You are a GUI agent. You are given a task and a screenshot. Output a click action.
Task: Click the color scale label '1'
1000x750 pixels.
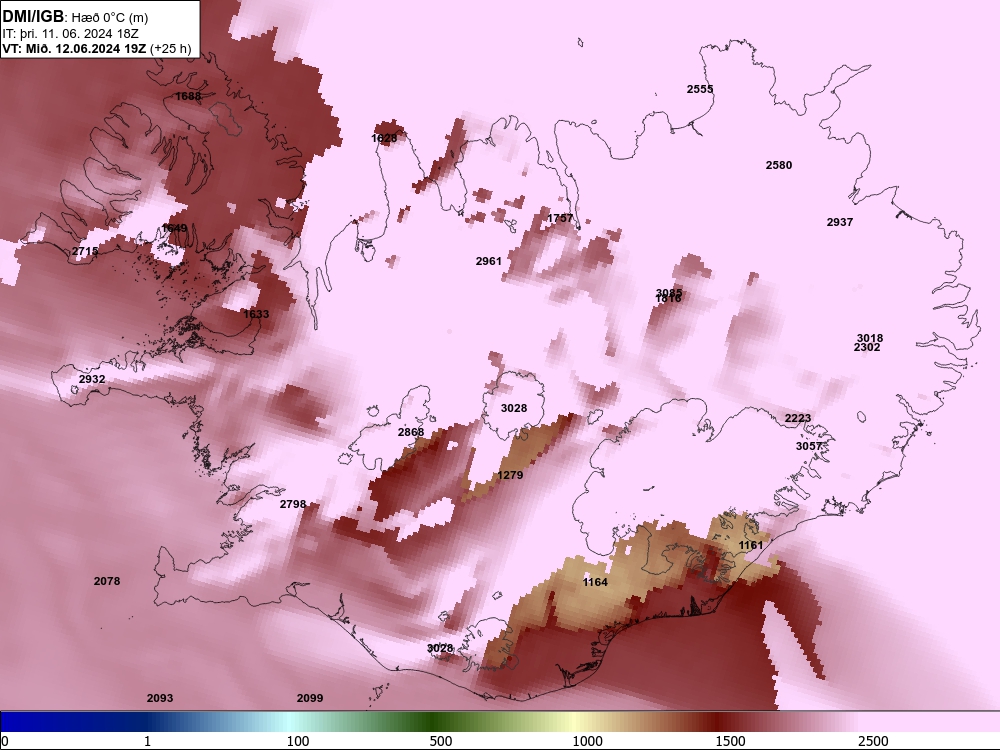click(x=147, y=741)
